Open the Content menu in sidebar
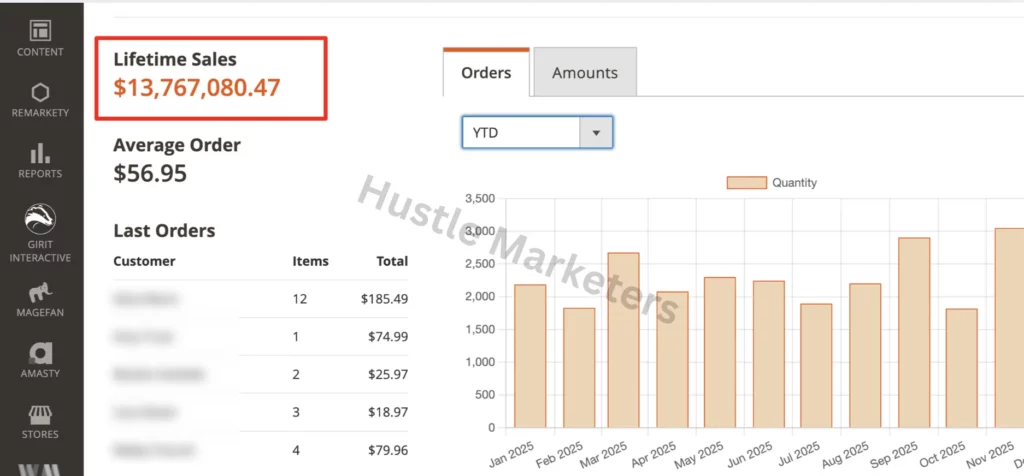The height and width of the screenshot is (476, 1024). (x=40, y=39)
